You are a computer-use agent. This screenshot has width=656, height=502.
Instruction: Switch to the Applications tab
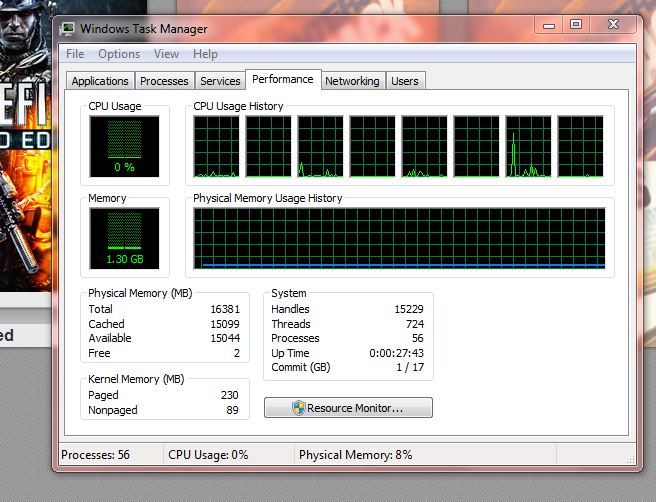(100, 81)
